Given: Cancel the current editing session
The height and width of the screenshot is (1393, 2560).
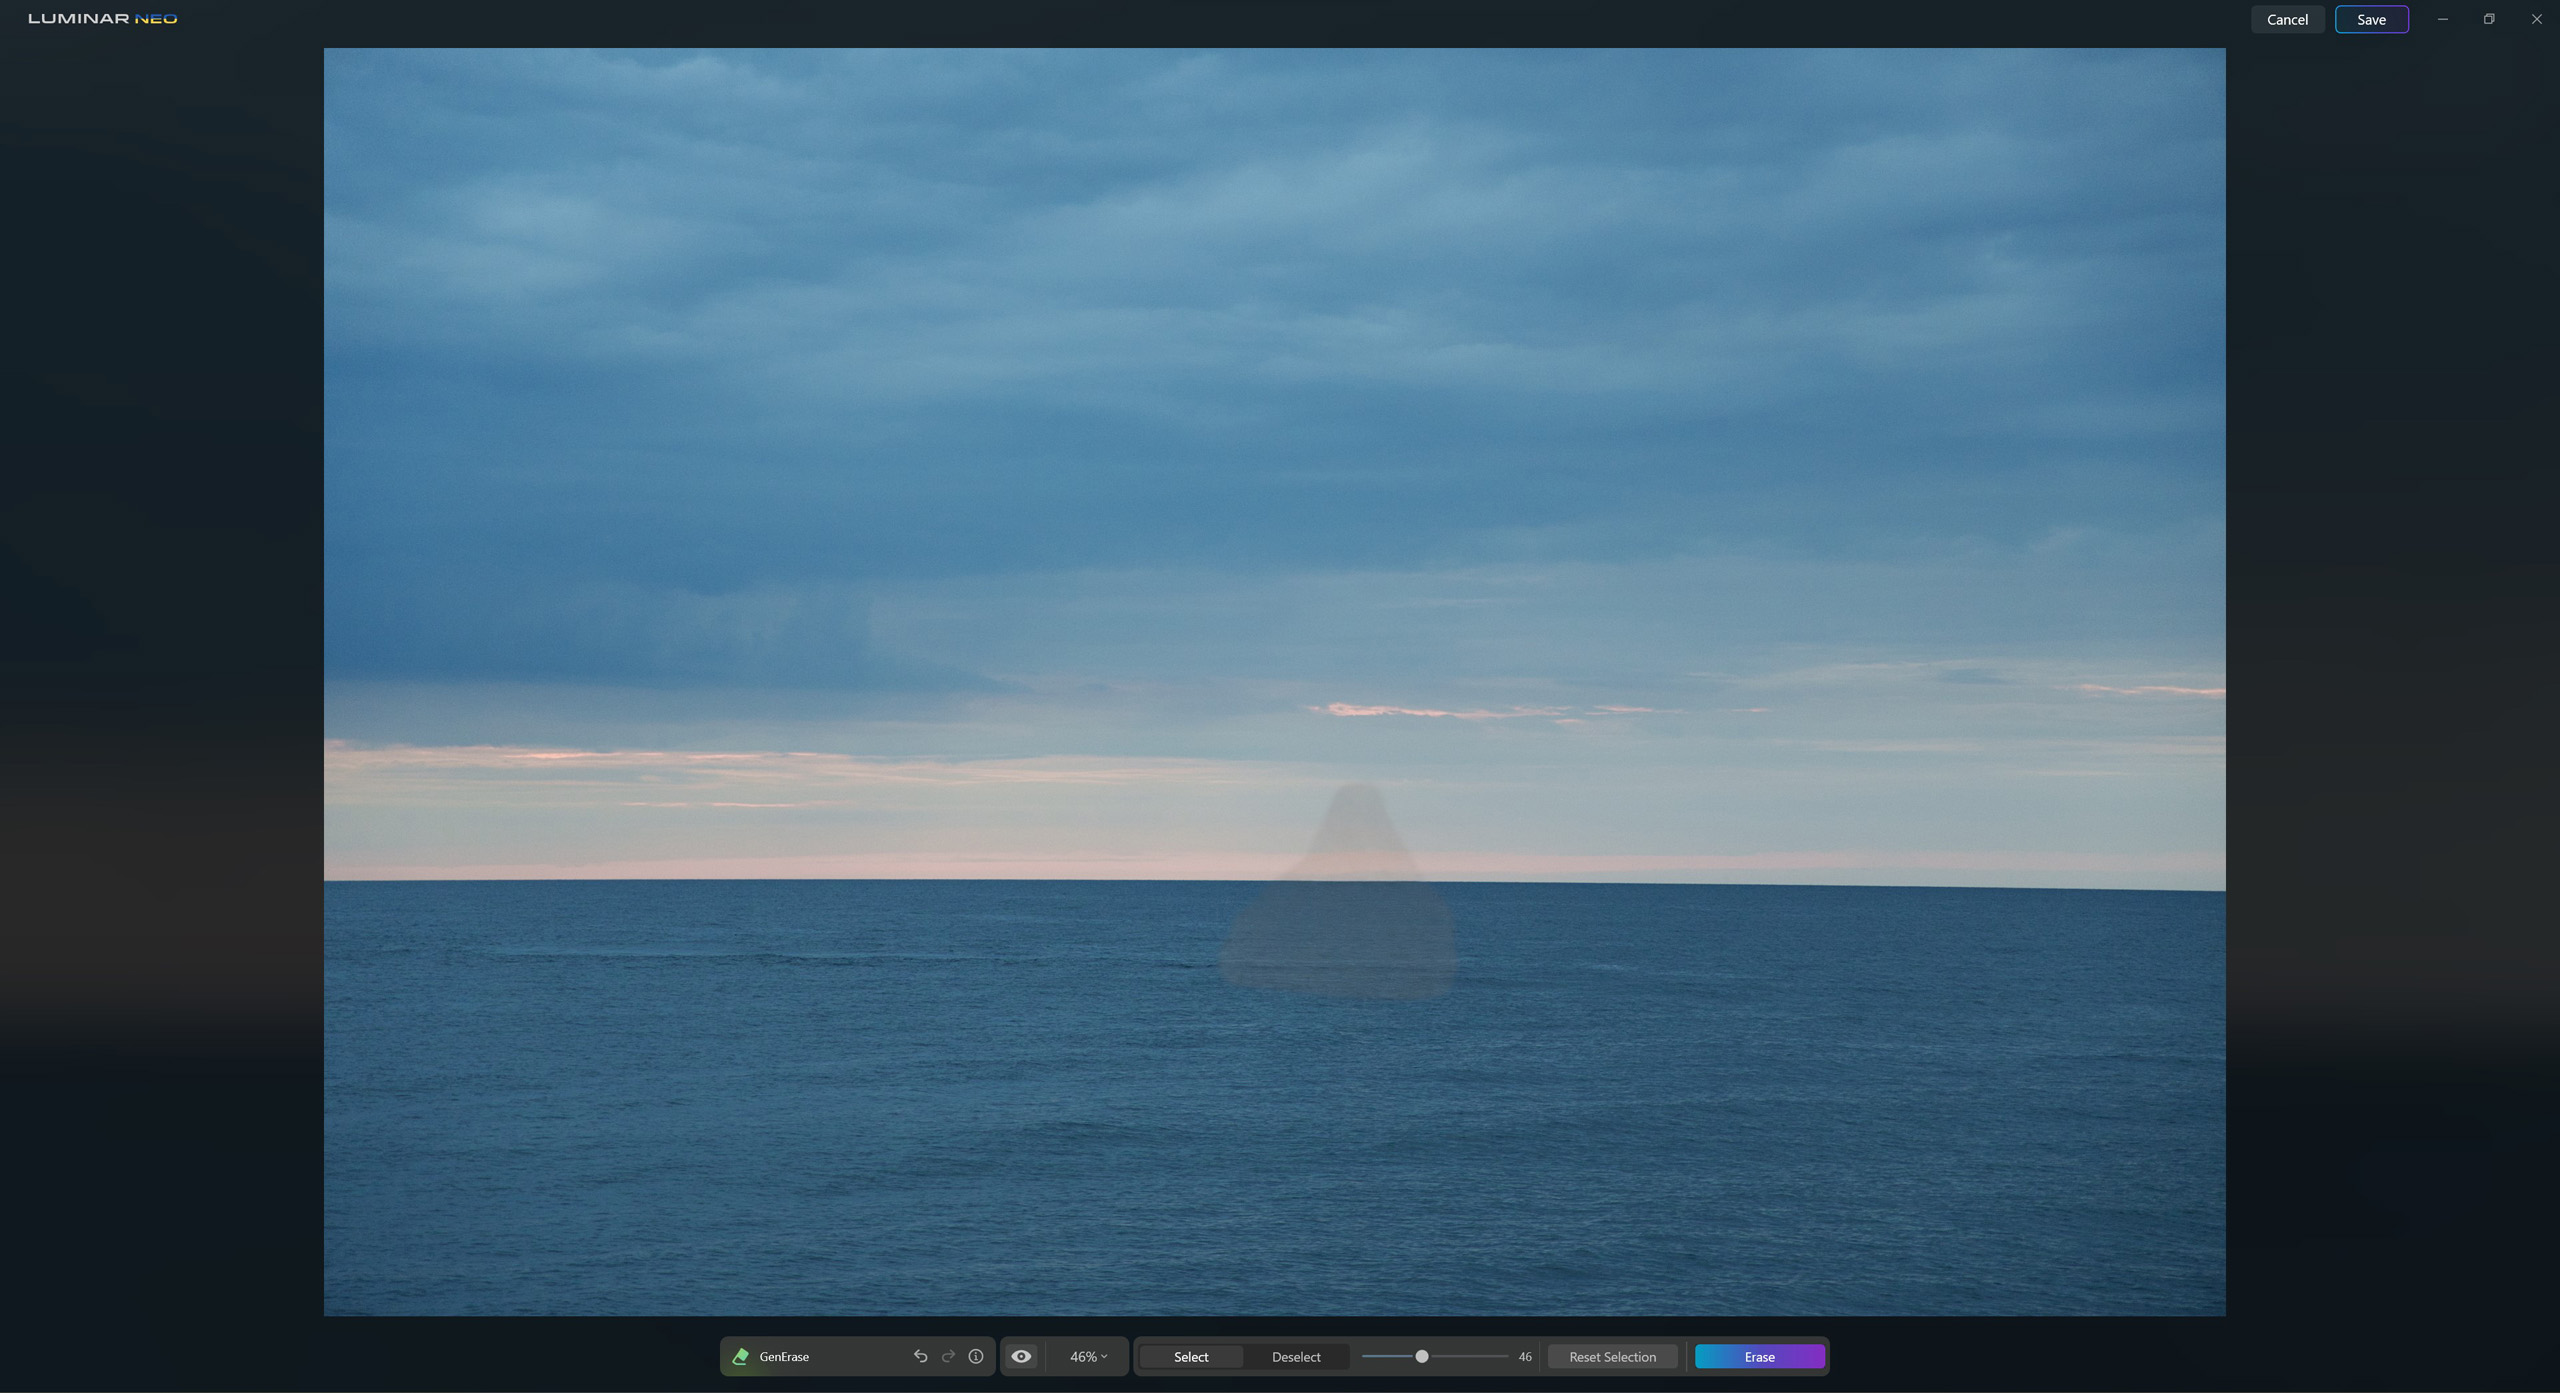Looking at the screenshot, I should click(x=2287, y=19).
